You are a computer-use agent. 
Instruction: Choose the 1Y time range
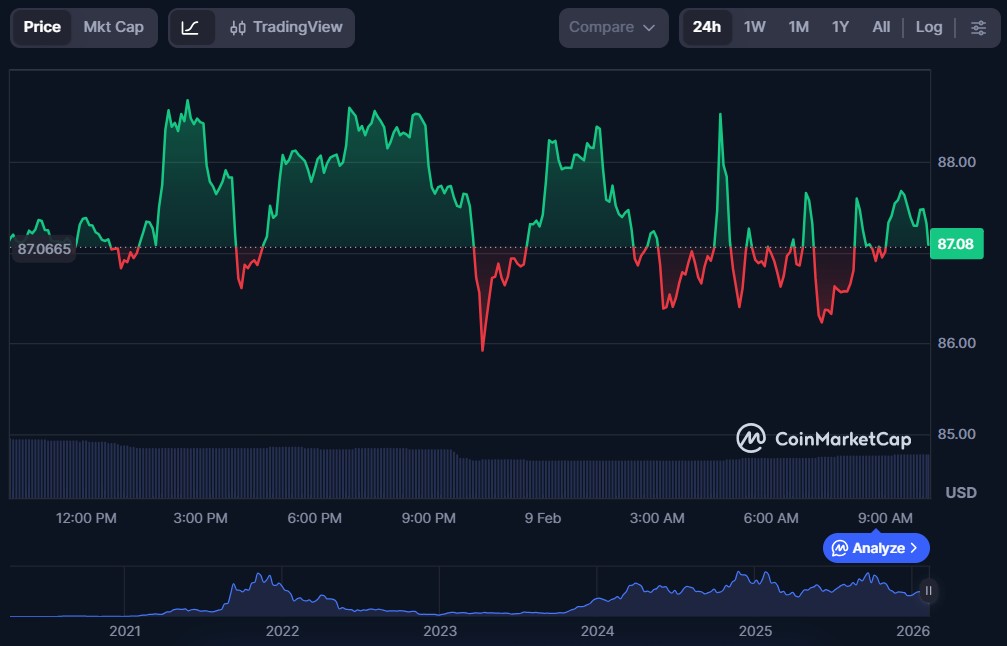click(x=840, y=27)
